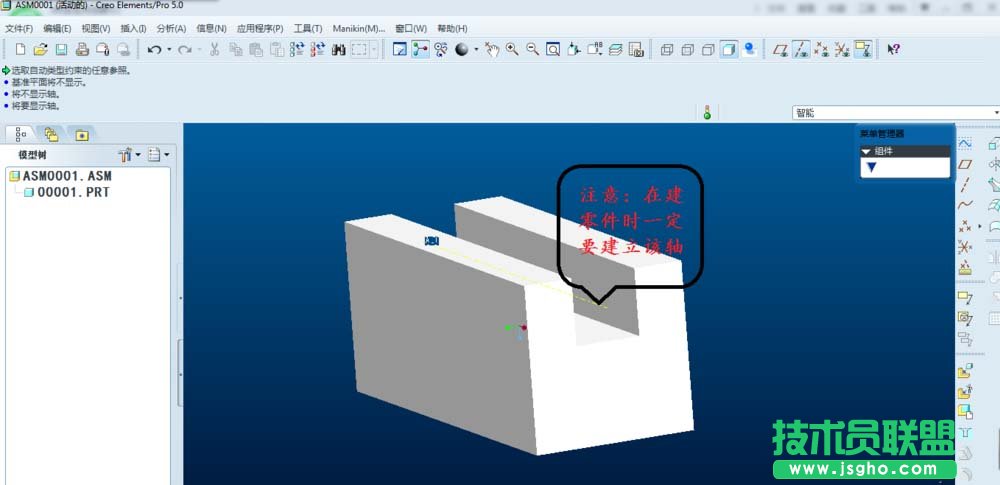Click the New file icon
Image resolution: width=1000 pixels, height=485 pixels.
coord(20,49)
